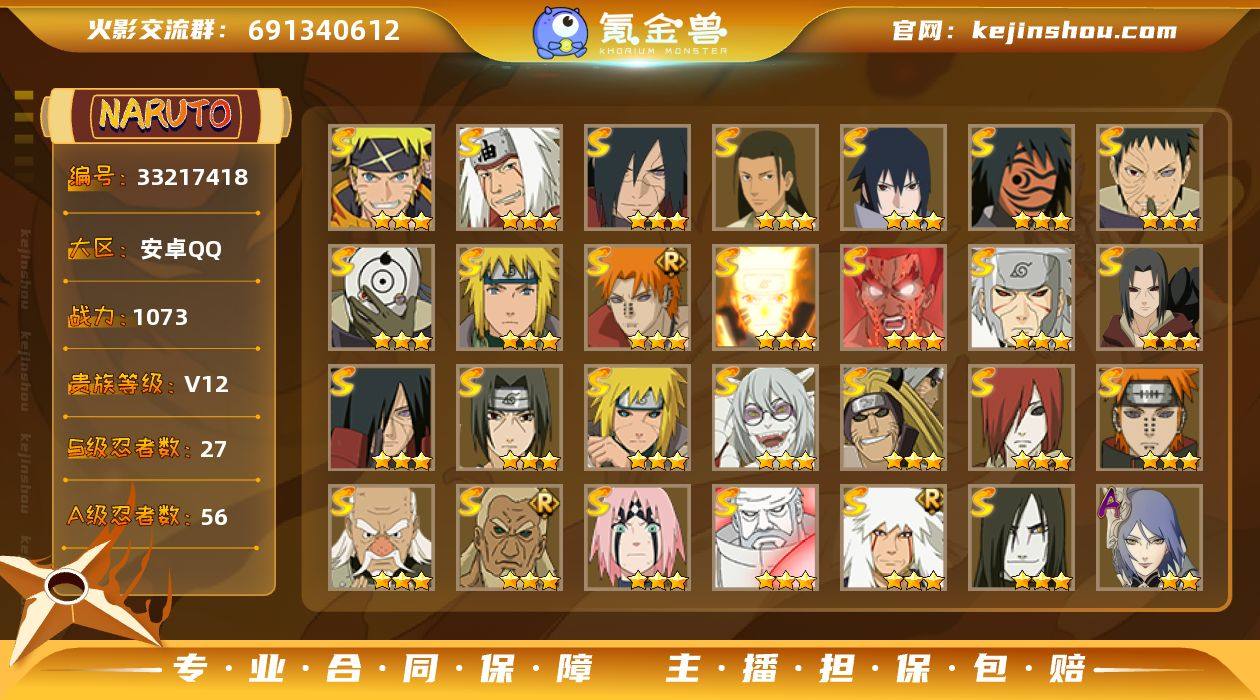Choose the pink-haired Sakura portrait

(x=637, y=538)
